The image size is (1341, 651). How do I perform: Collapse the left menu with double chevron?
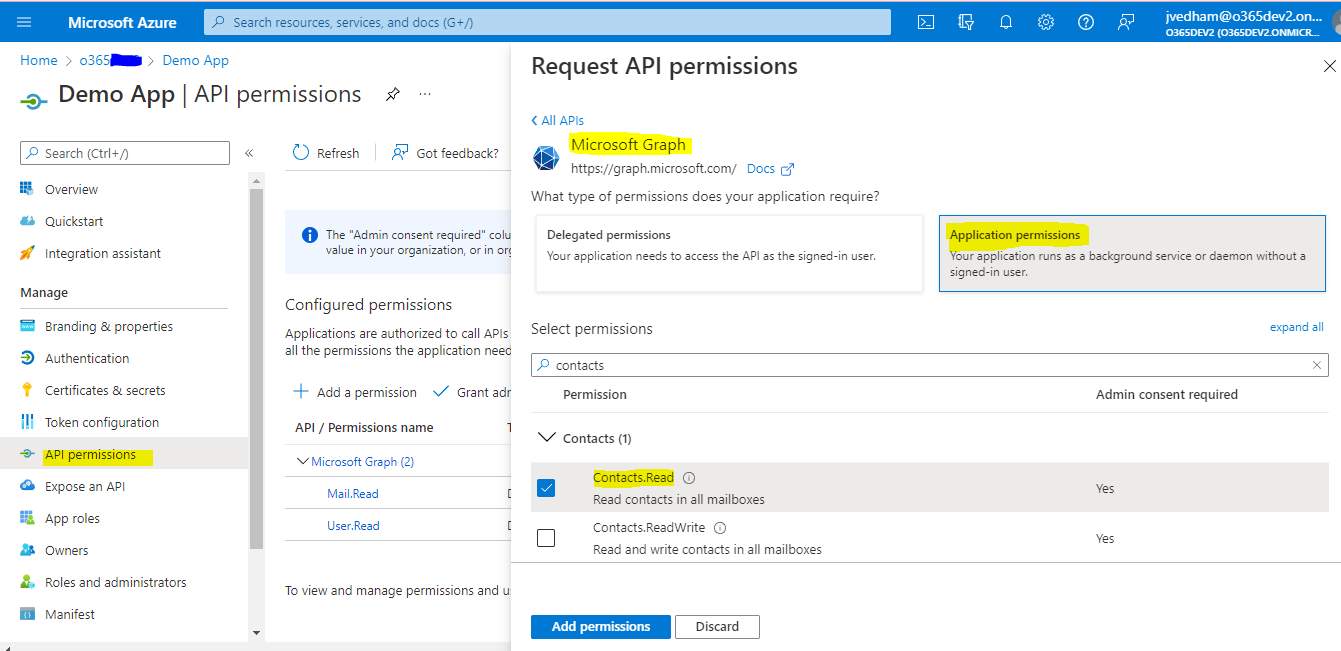point(249,153)
